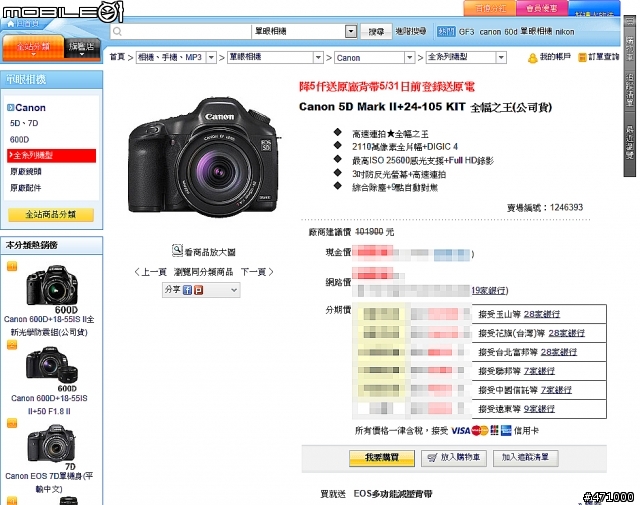Click the Mobile01 site logo
Screen dimensions: 640x505
[x=62, y=11]
